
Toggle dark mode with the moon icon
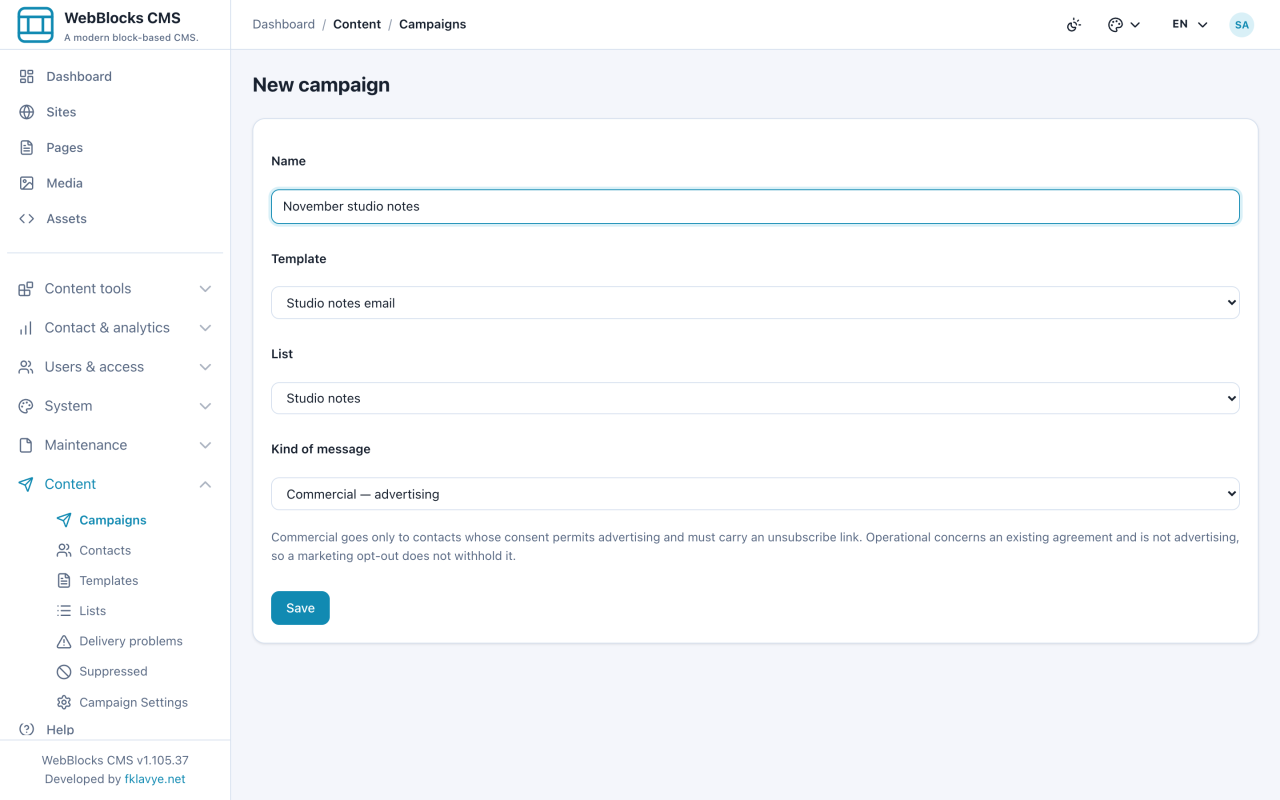tap(1074, 25)
